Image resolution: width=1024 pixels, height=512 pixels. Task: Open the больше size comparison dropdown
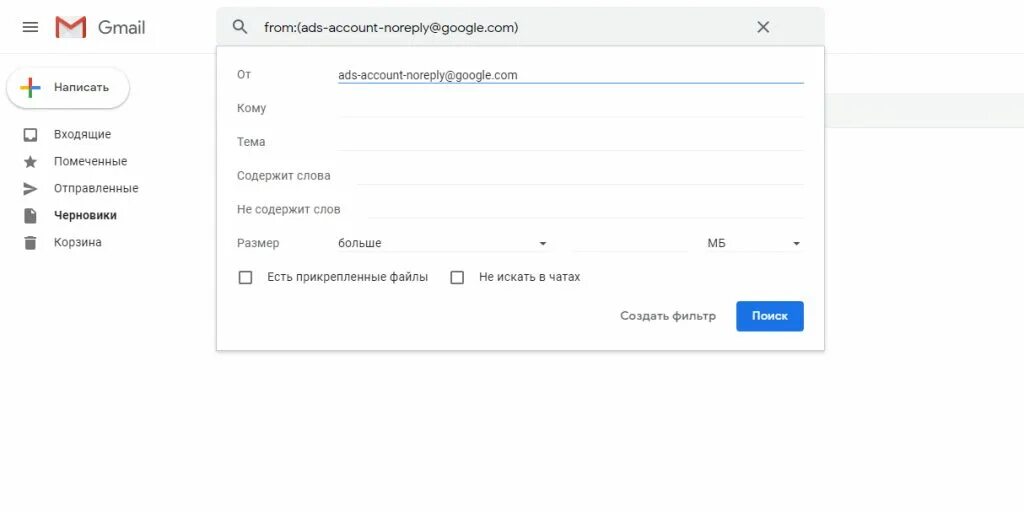click(443, 244)
